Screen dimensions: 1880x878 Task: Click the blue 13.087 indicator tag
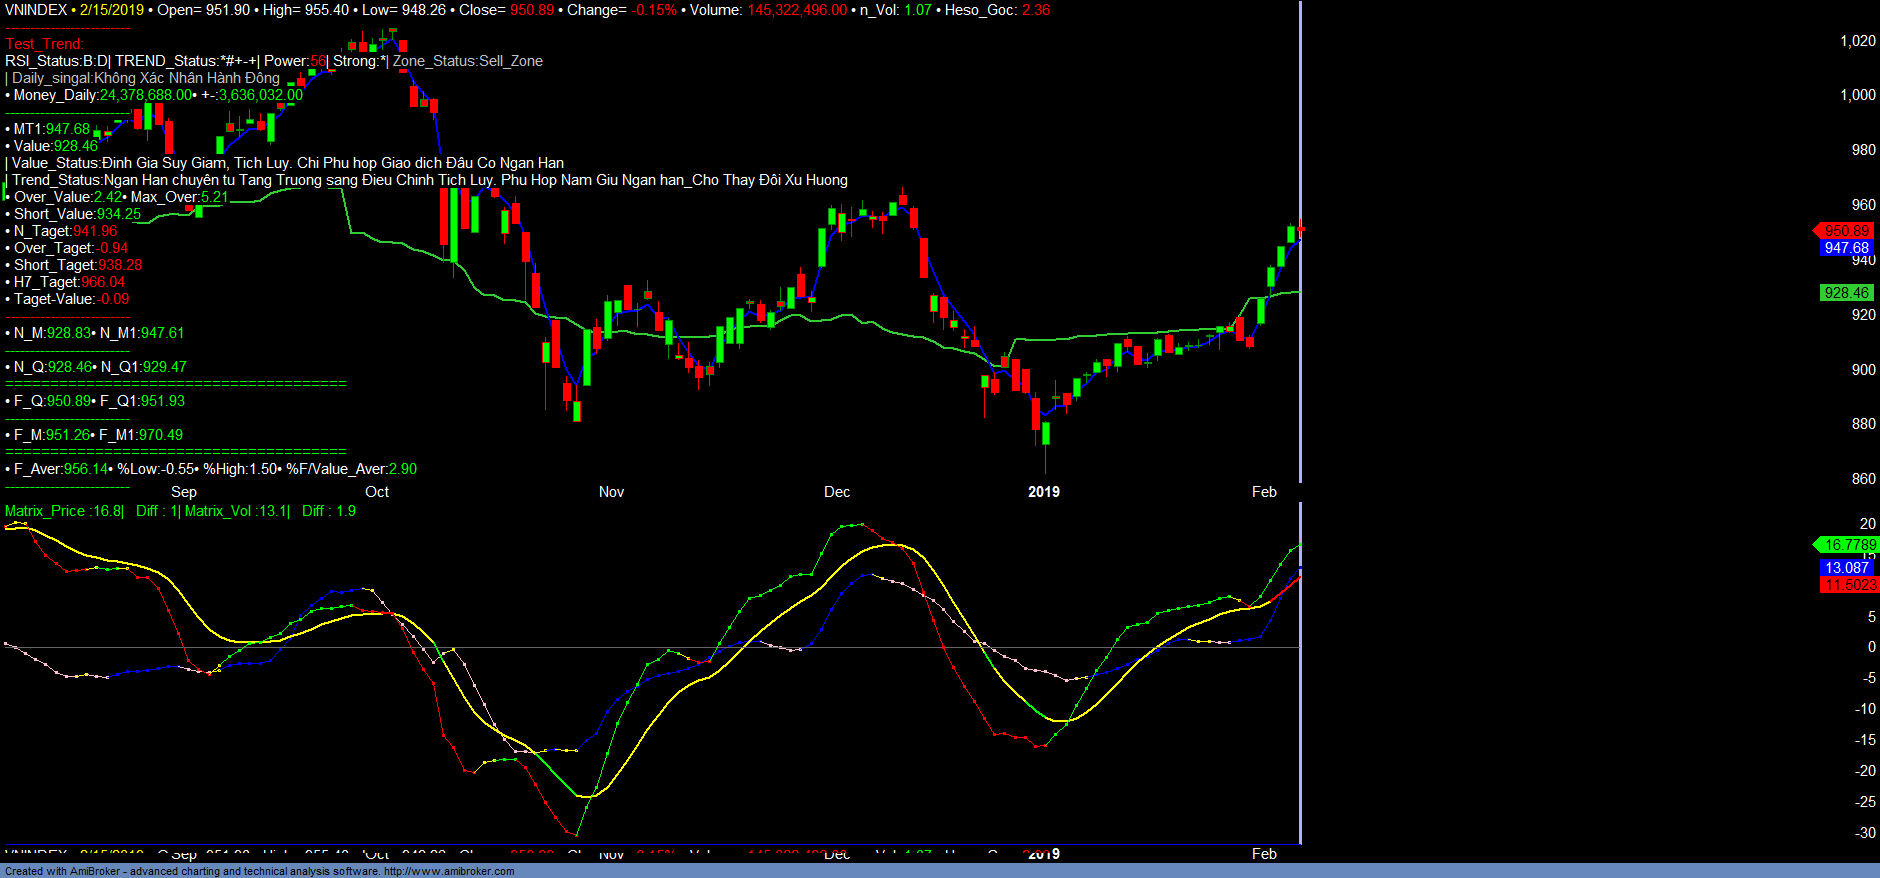pos(1846,567)
